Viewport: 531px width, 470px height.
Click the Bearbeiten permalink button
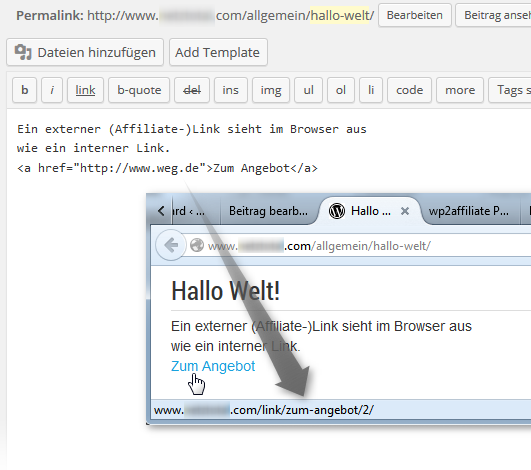click(x=415, y=15)
